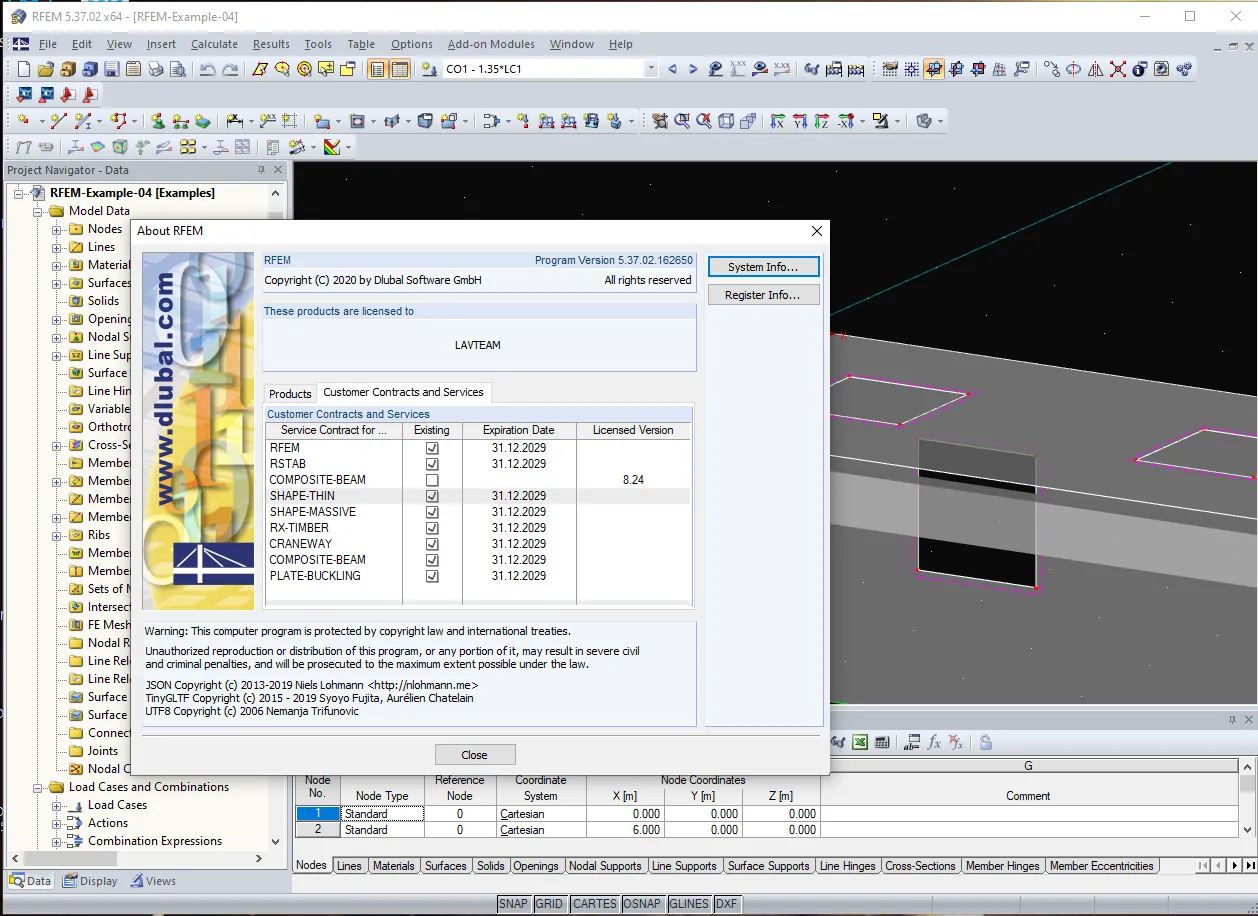Click the RFEM application icon in the title bar
Screen dimensions: 1258x916
[19, 17]
